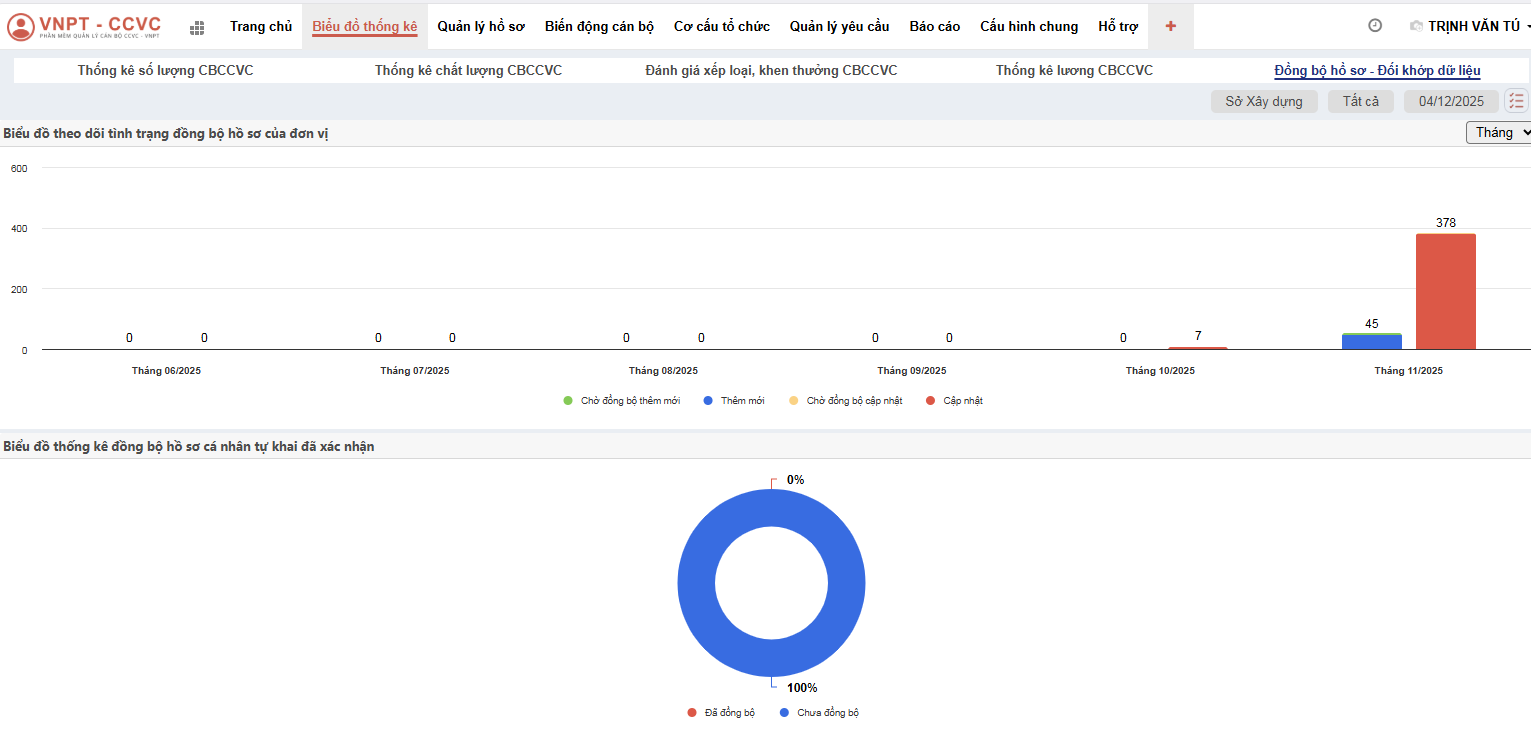Image resolution: width=1531 pixels, height=732 pixels.
Task: Click the 'Tất cả' filter button
Action: [x=1360, y=101]
